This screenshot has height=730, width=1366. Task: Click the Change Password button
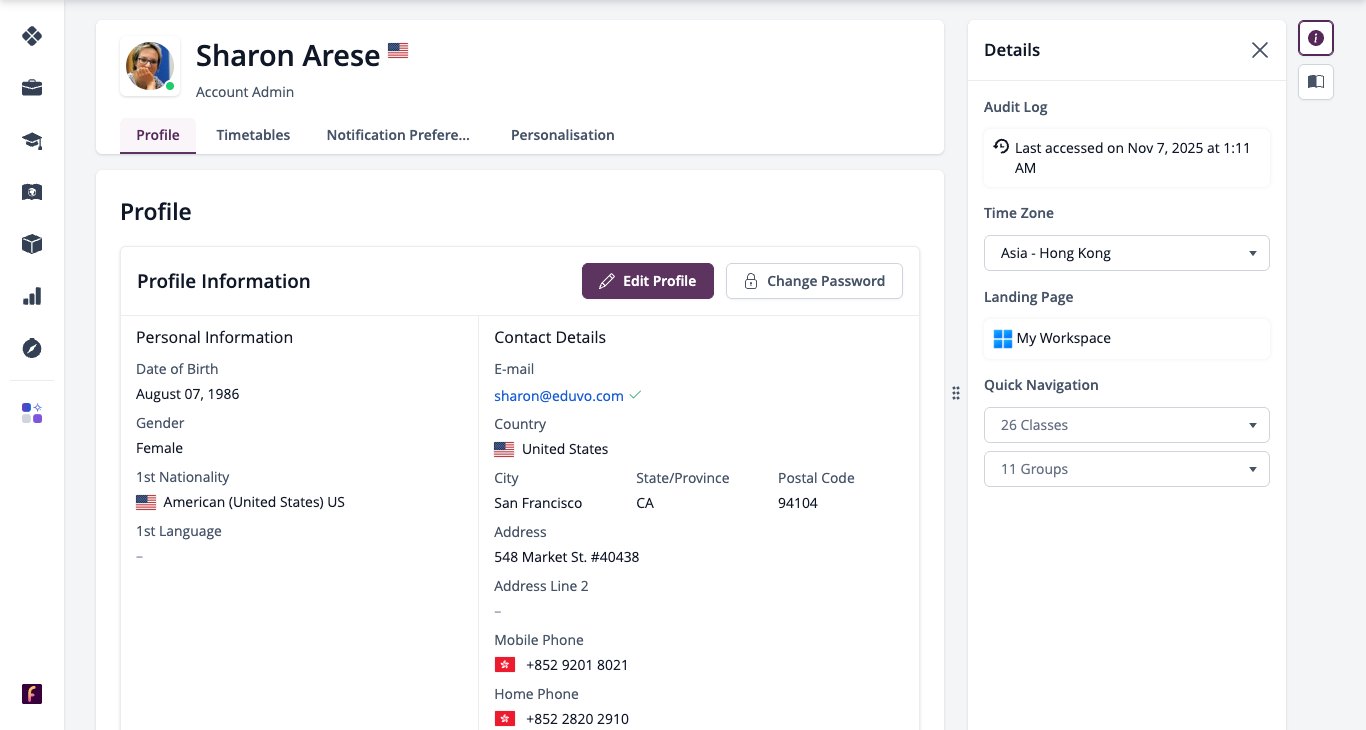point(814,281)
